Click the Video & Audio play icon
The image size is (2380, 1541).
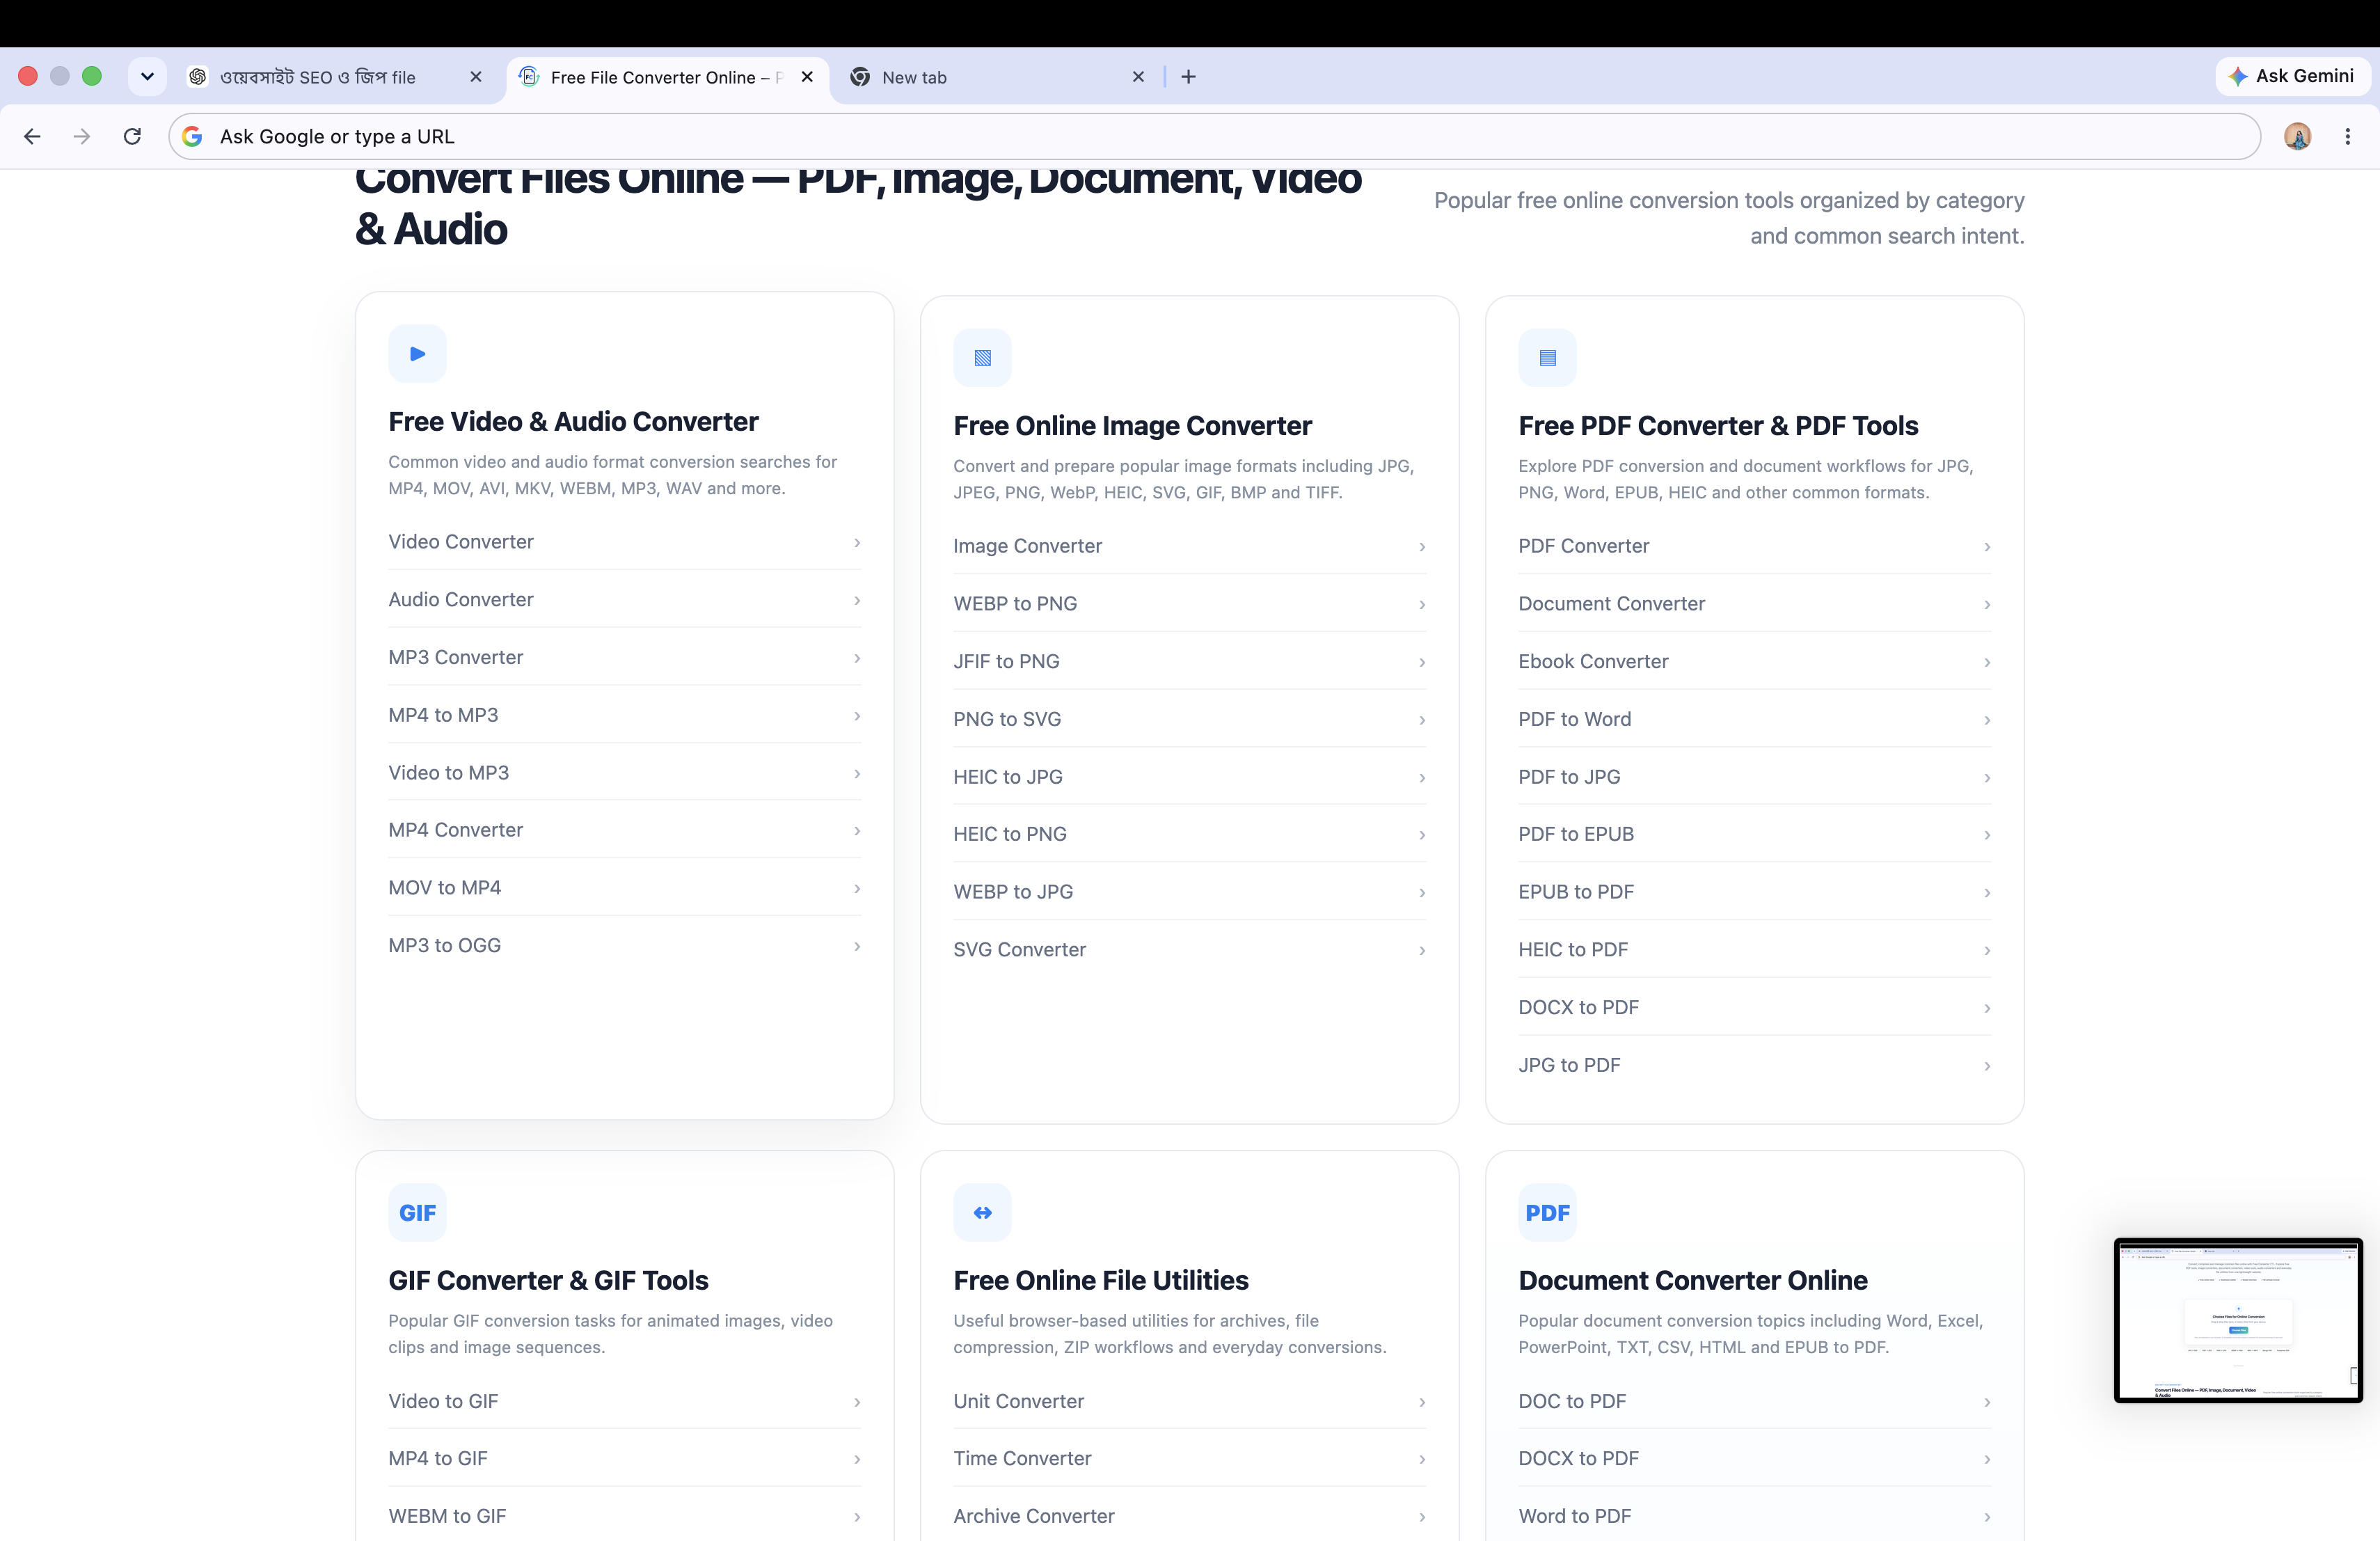(417, 354)
